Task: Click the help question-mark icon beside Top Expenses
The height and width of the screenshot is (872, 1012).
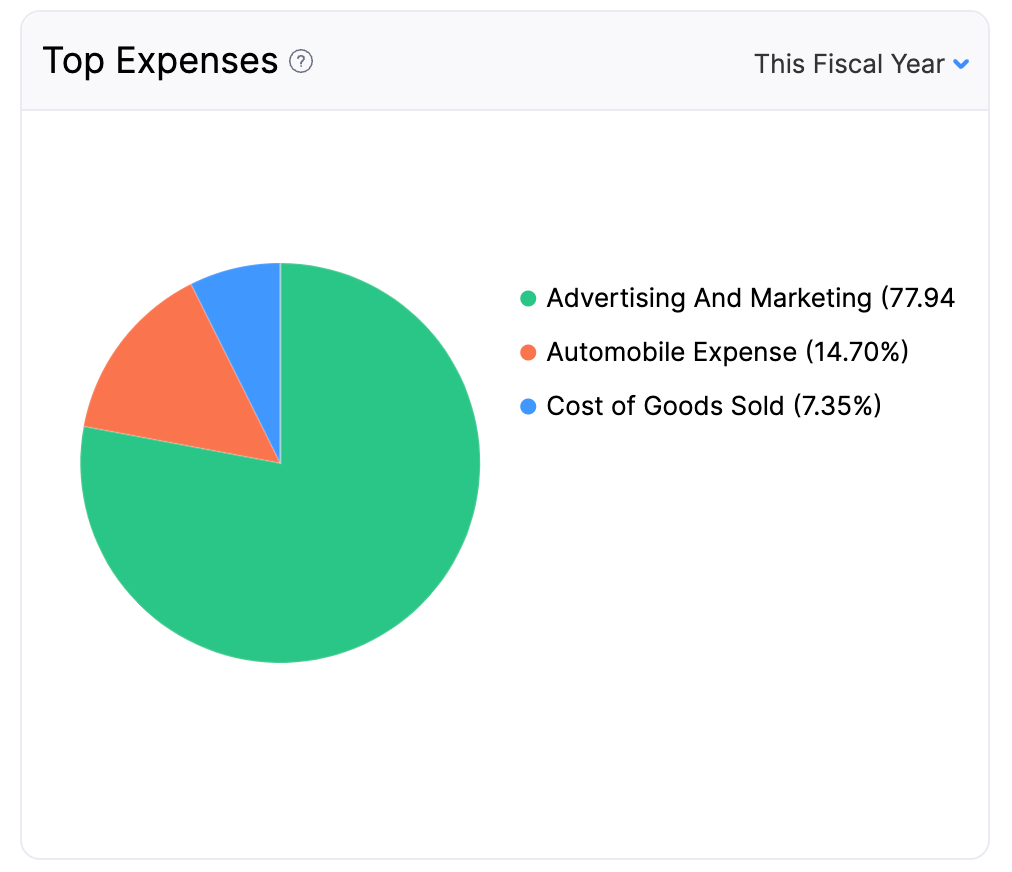Action: pyautogui.click(x=301, y=62)
